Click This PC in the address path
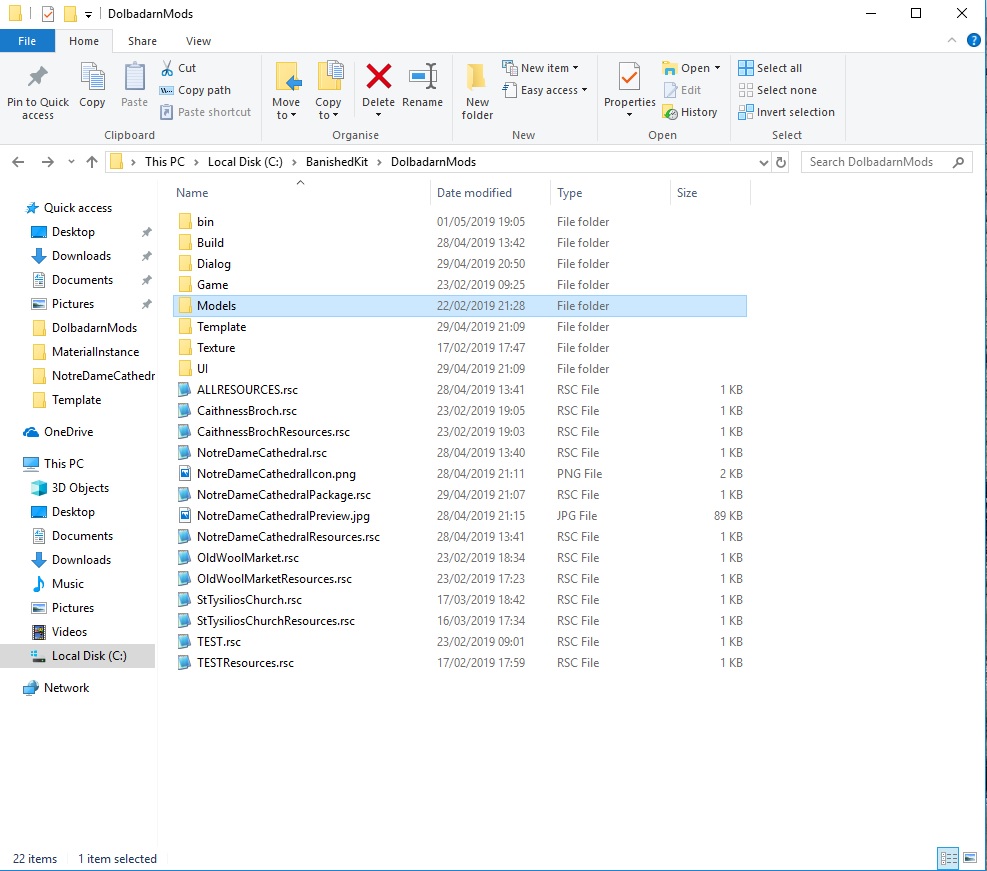The height and width of the screenshot is (871, 987). (x=165, y=162)
